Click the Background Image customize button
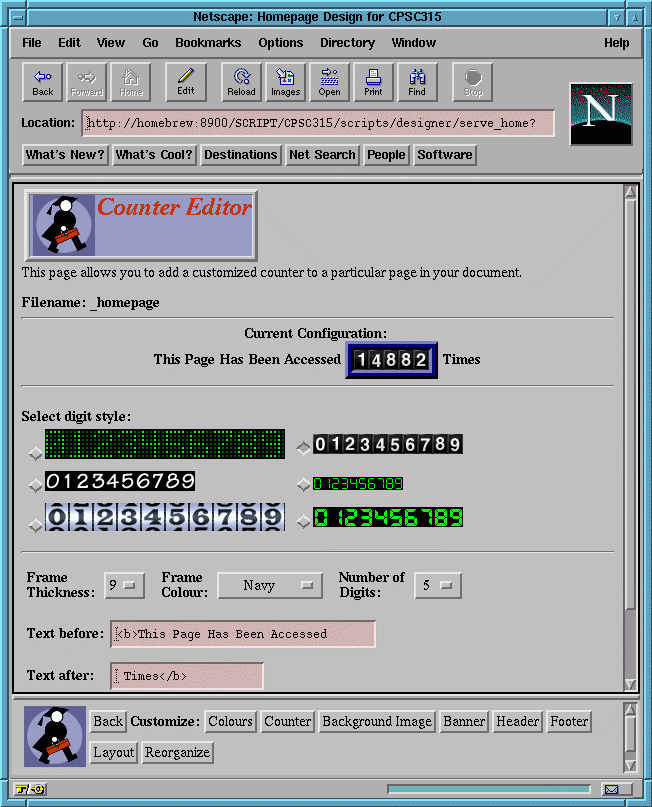 377,722
